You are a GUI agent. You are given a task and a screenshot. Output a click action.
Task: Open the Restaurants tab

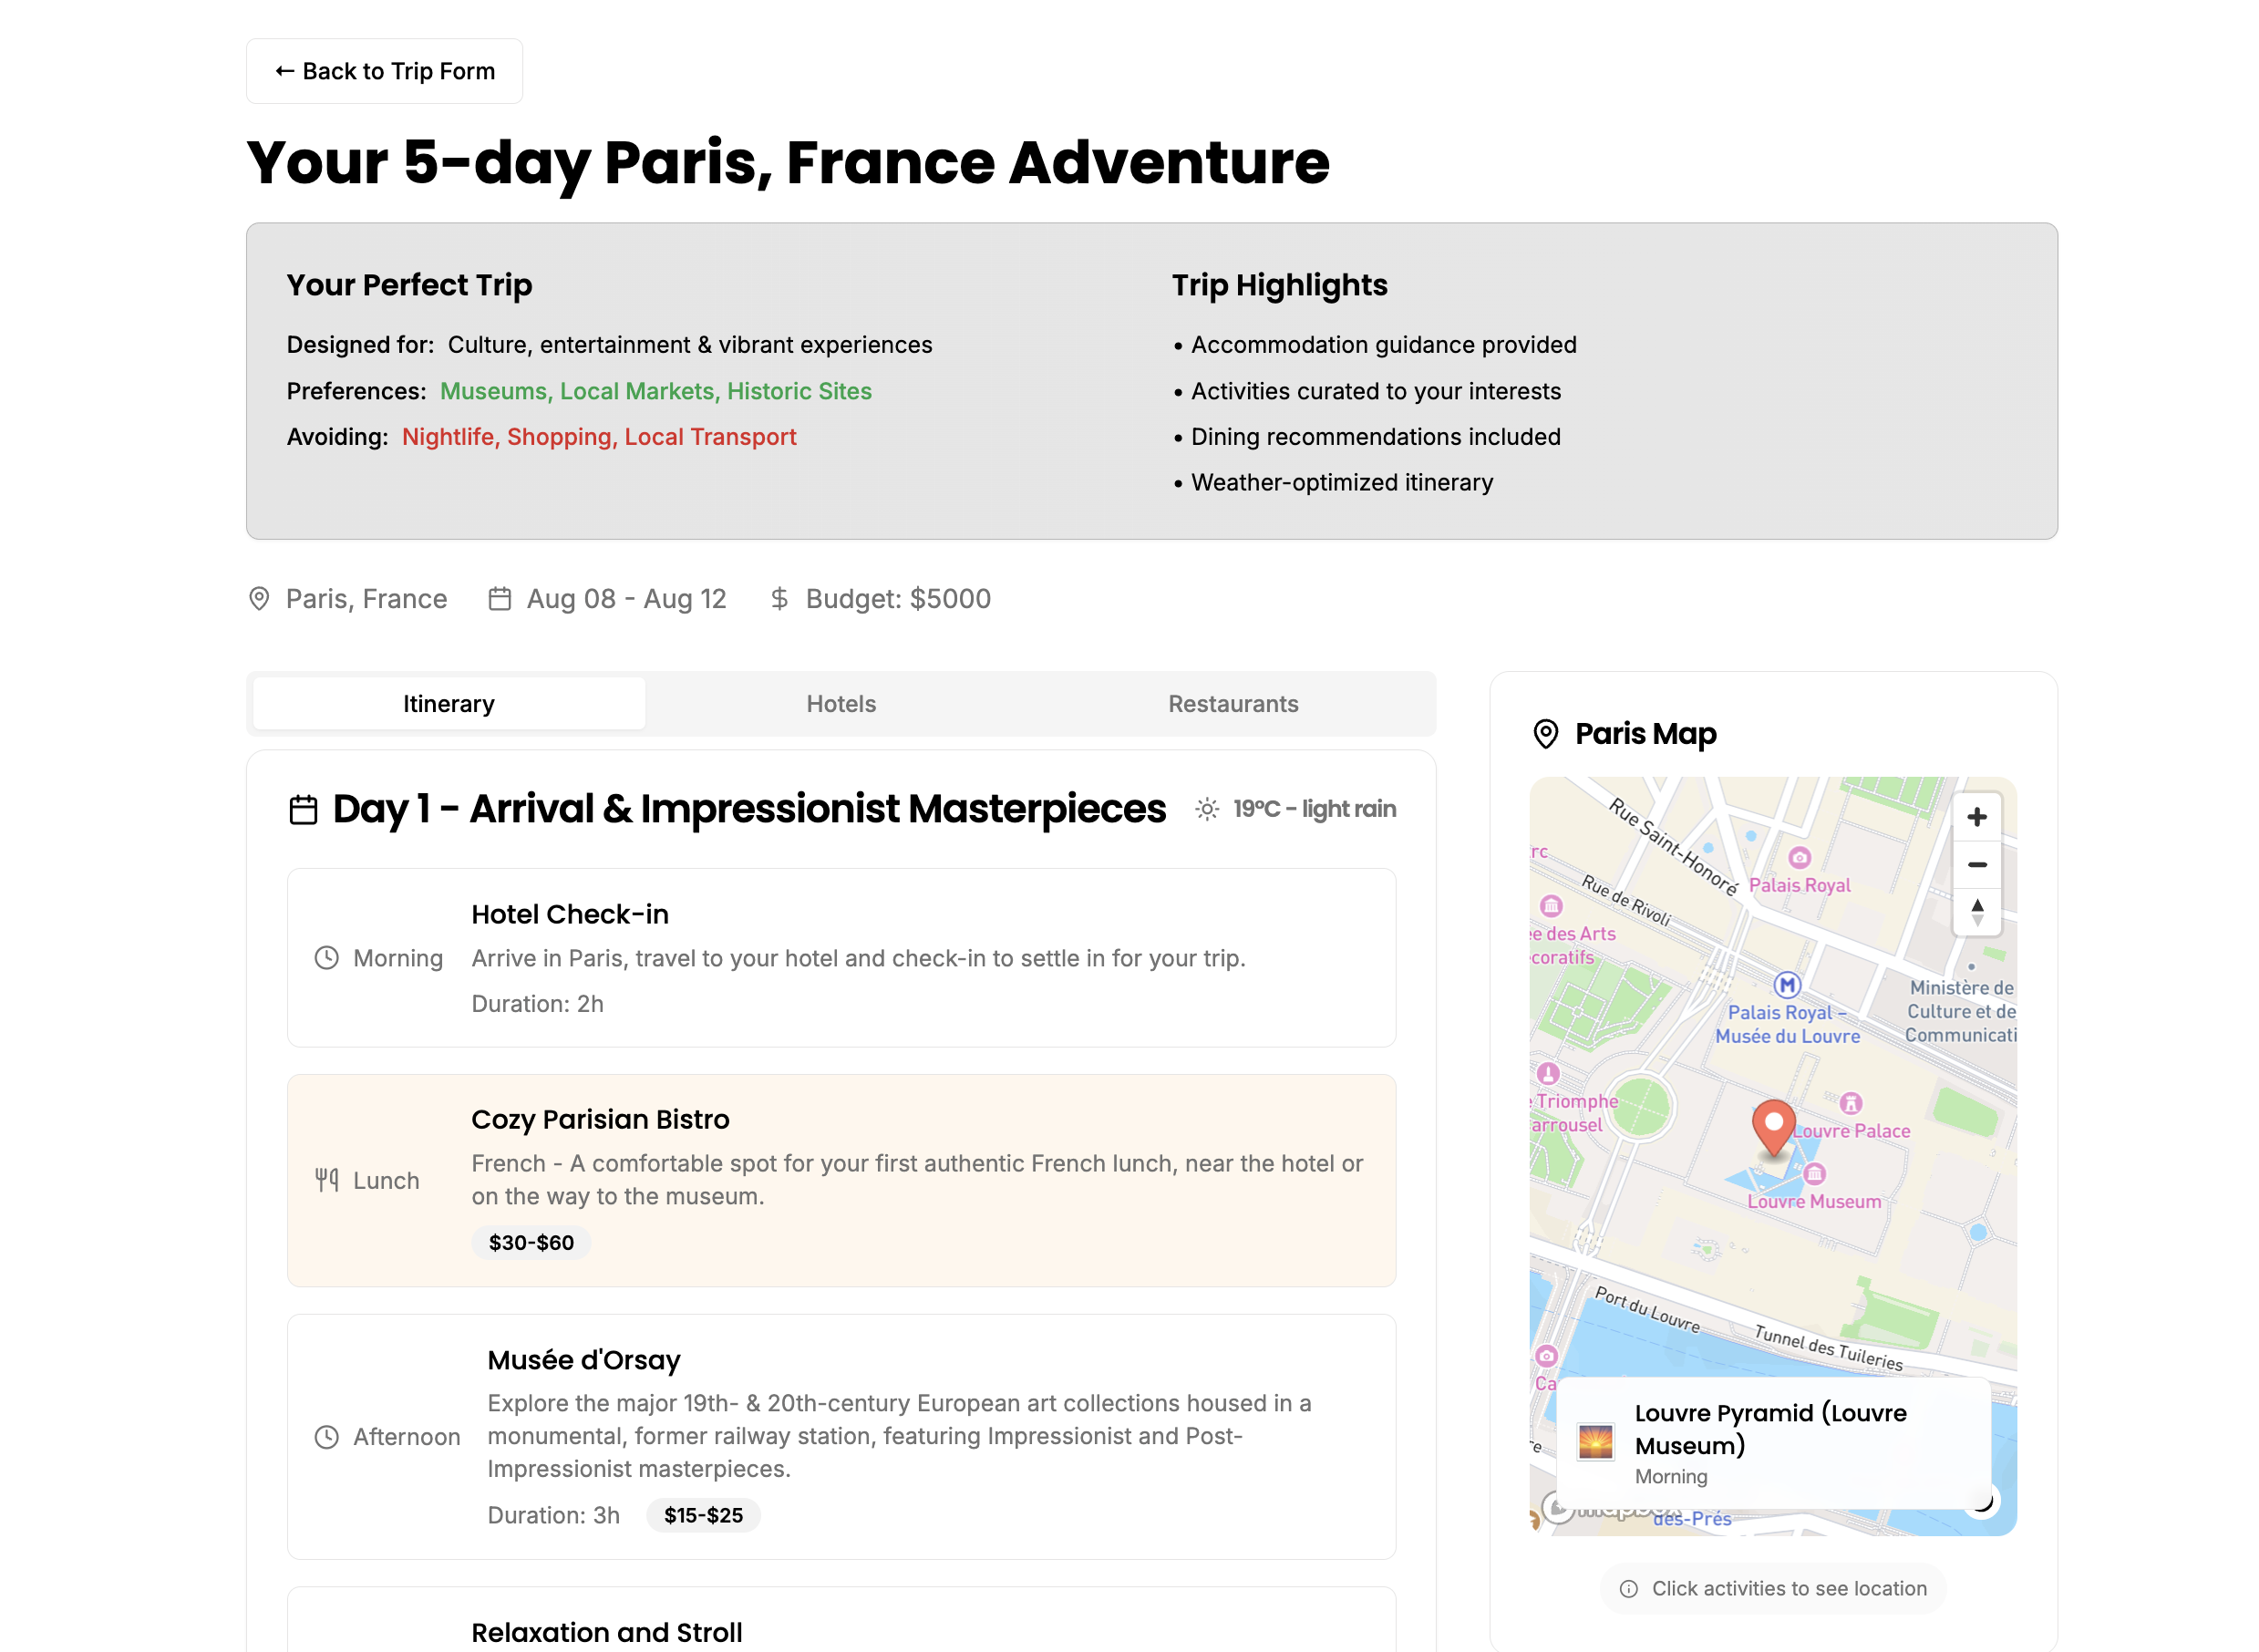click(1232, 704)
